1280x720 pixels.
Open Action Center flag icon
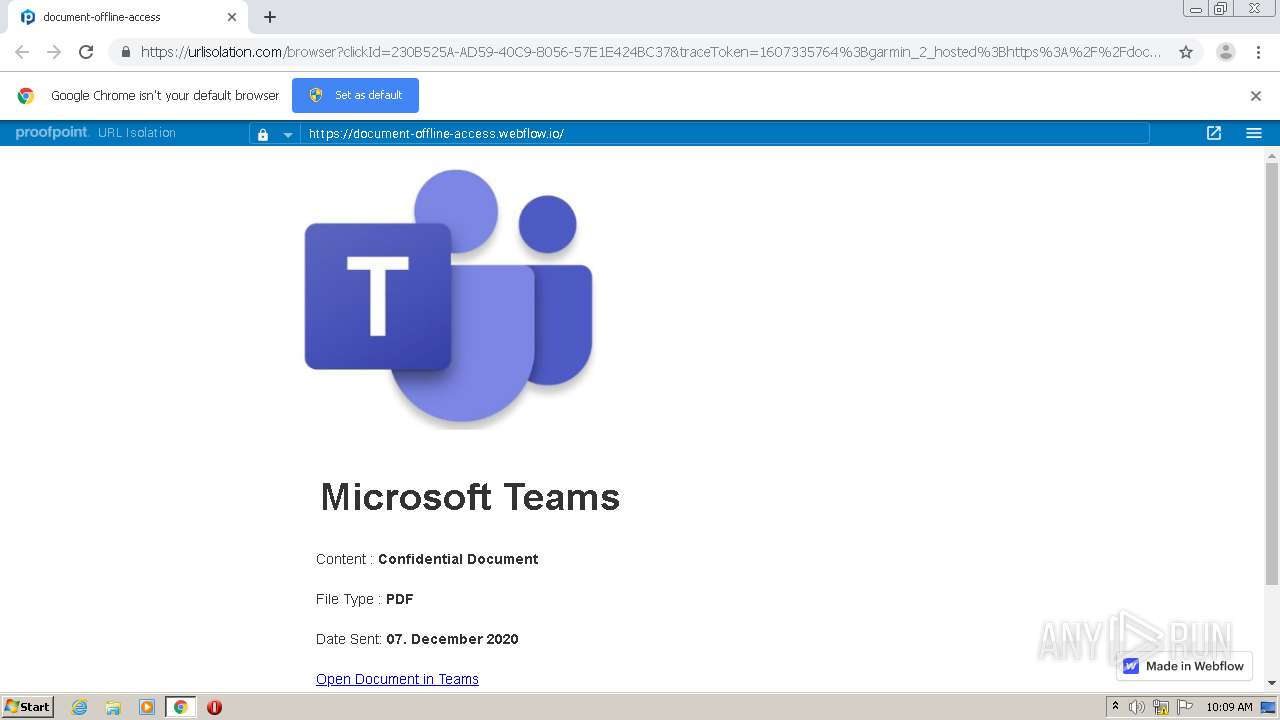tap(1185, 707)
